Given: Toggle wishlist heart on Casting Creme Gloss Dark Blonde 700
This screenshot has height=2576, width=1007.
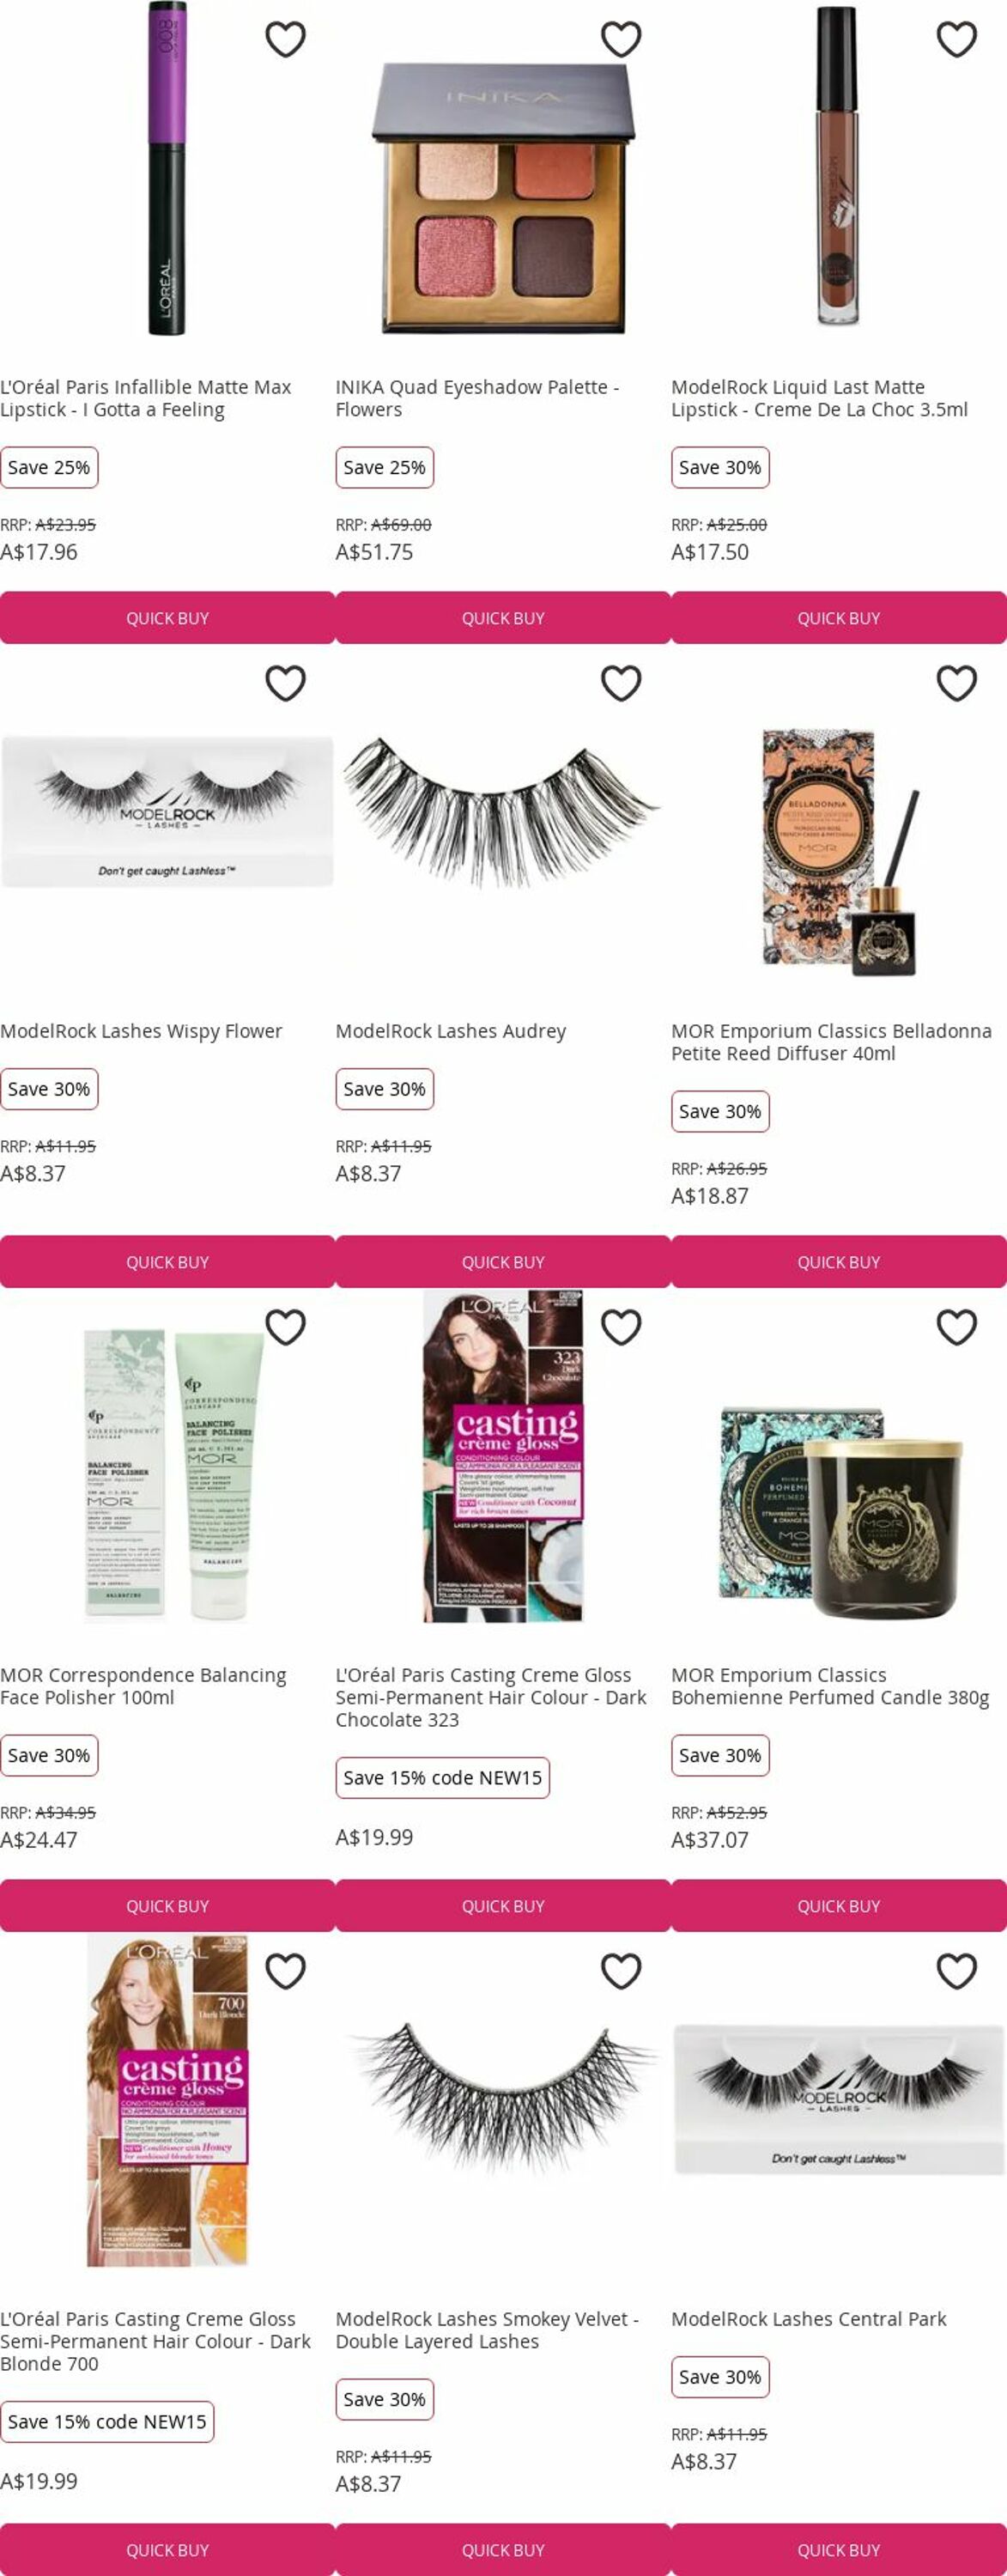Looking at the screenshot, I should 285,1972.
